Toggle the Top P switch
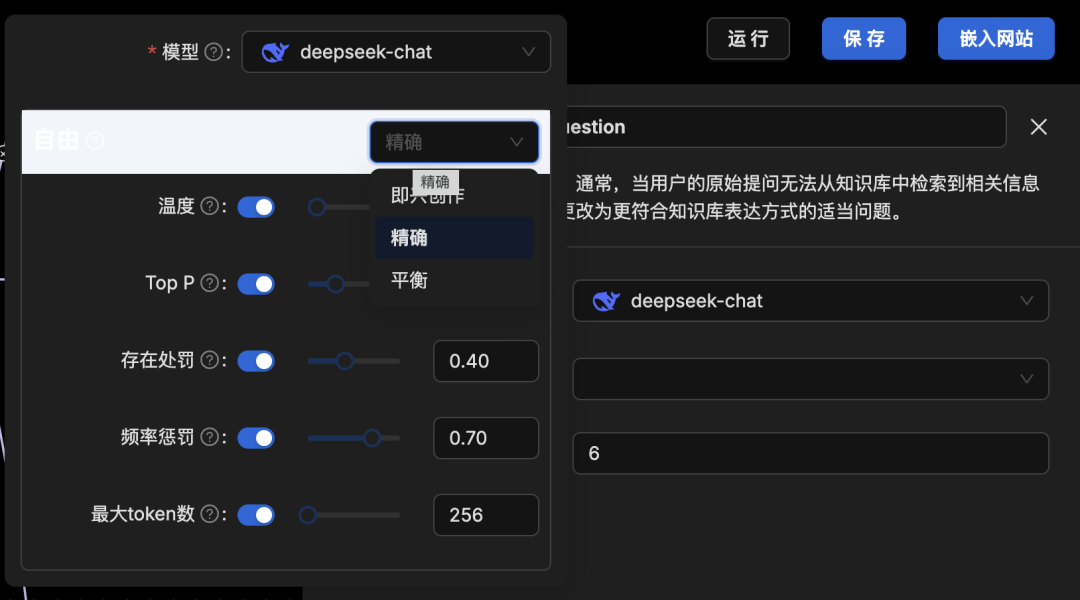This screenshot has width=1080, height=600. (x=256, y=284)
